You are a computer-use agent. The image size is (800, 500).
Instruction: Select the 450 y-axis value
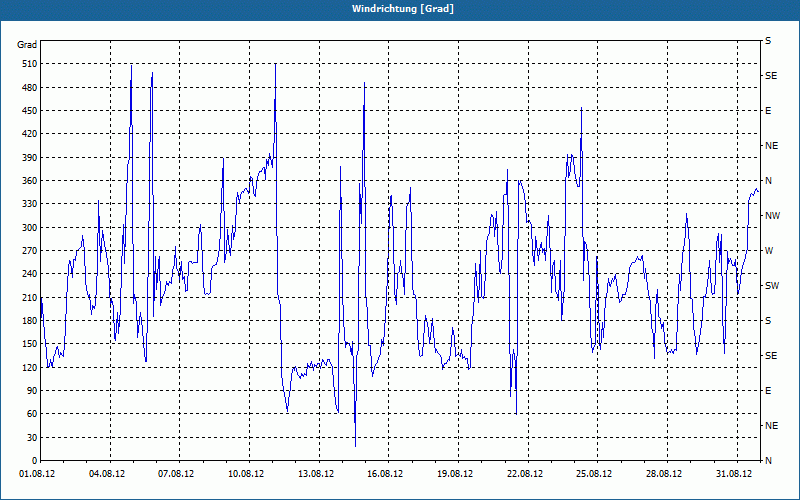coord(30,111)
